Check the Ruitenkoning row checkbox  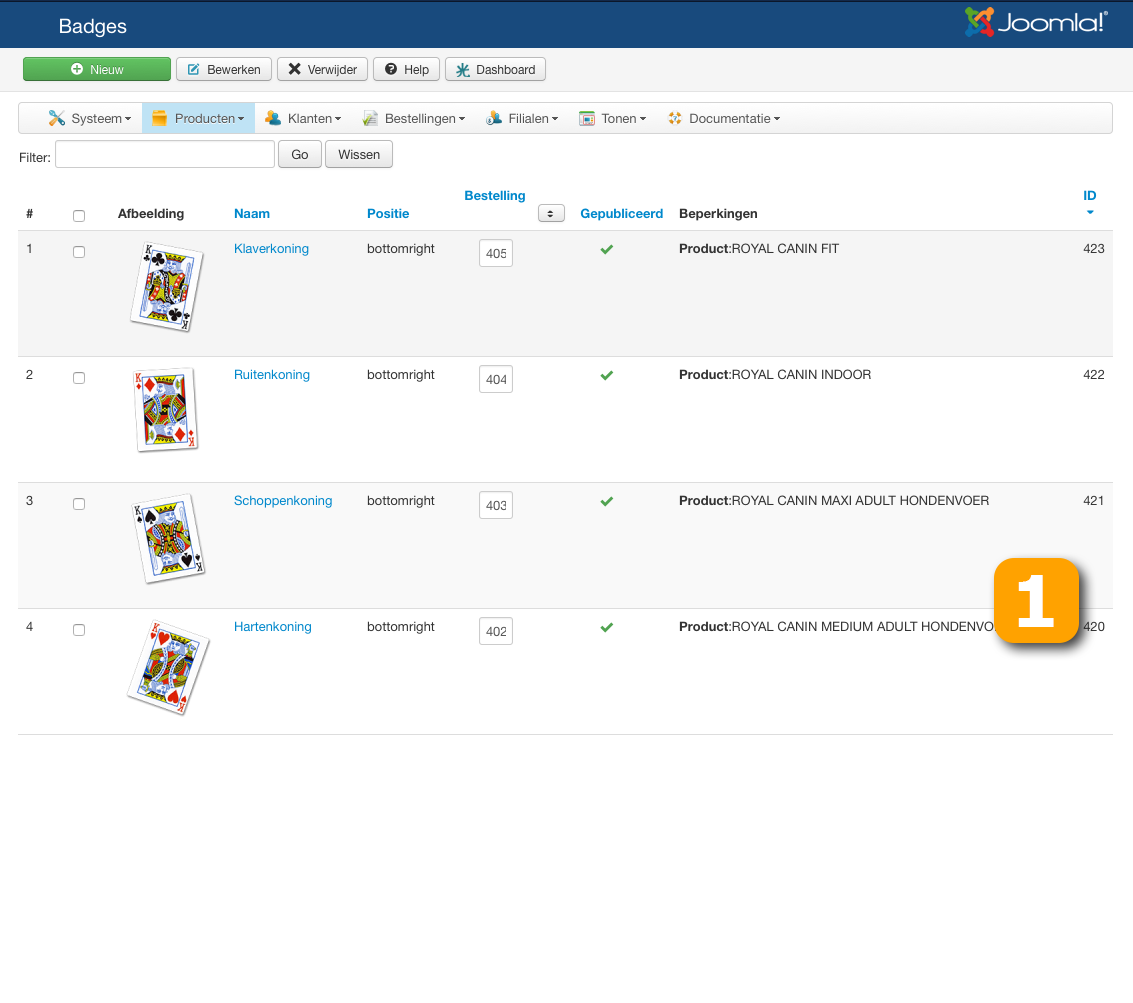[79, 378]
